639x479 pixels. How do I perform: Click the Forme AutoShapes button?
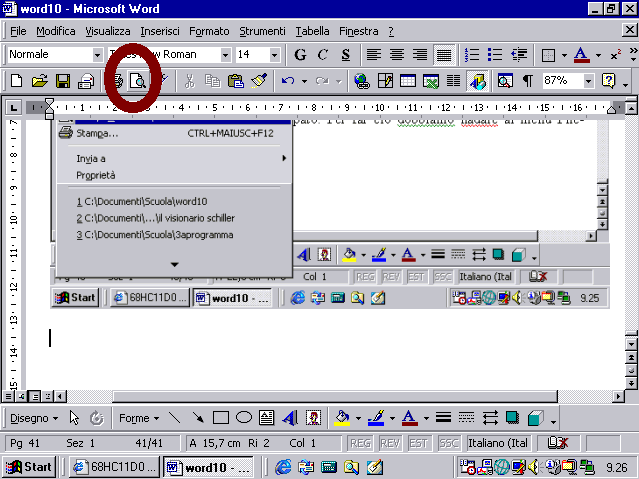click(138, 417)
